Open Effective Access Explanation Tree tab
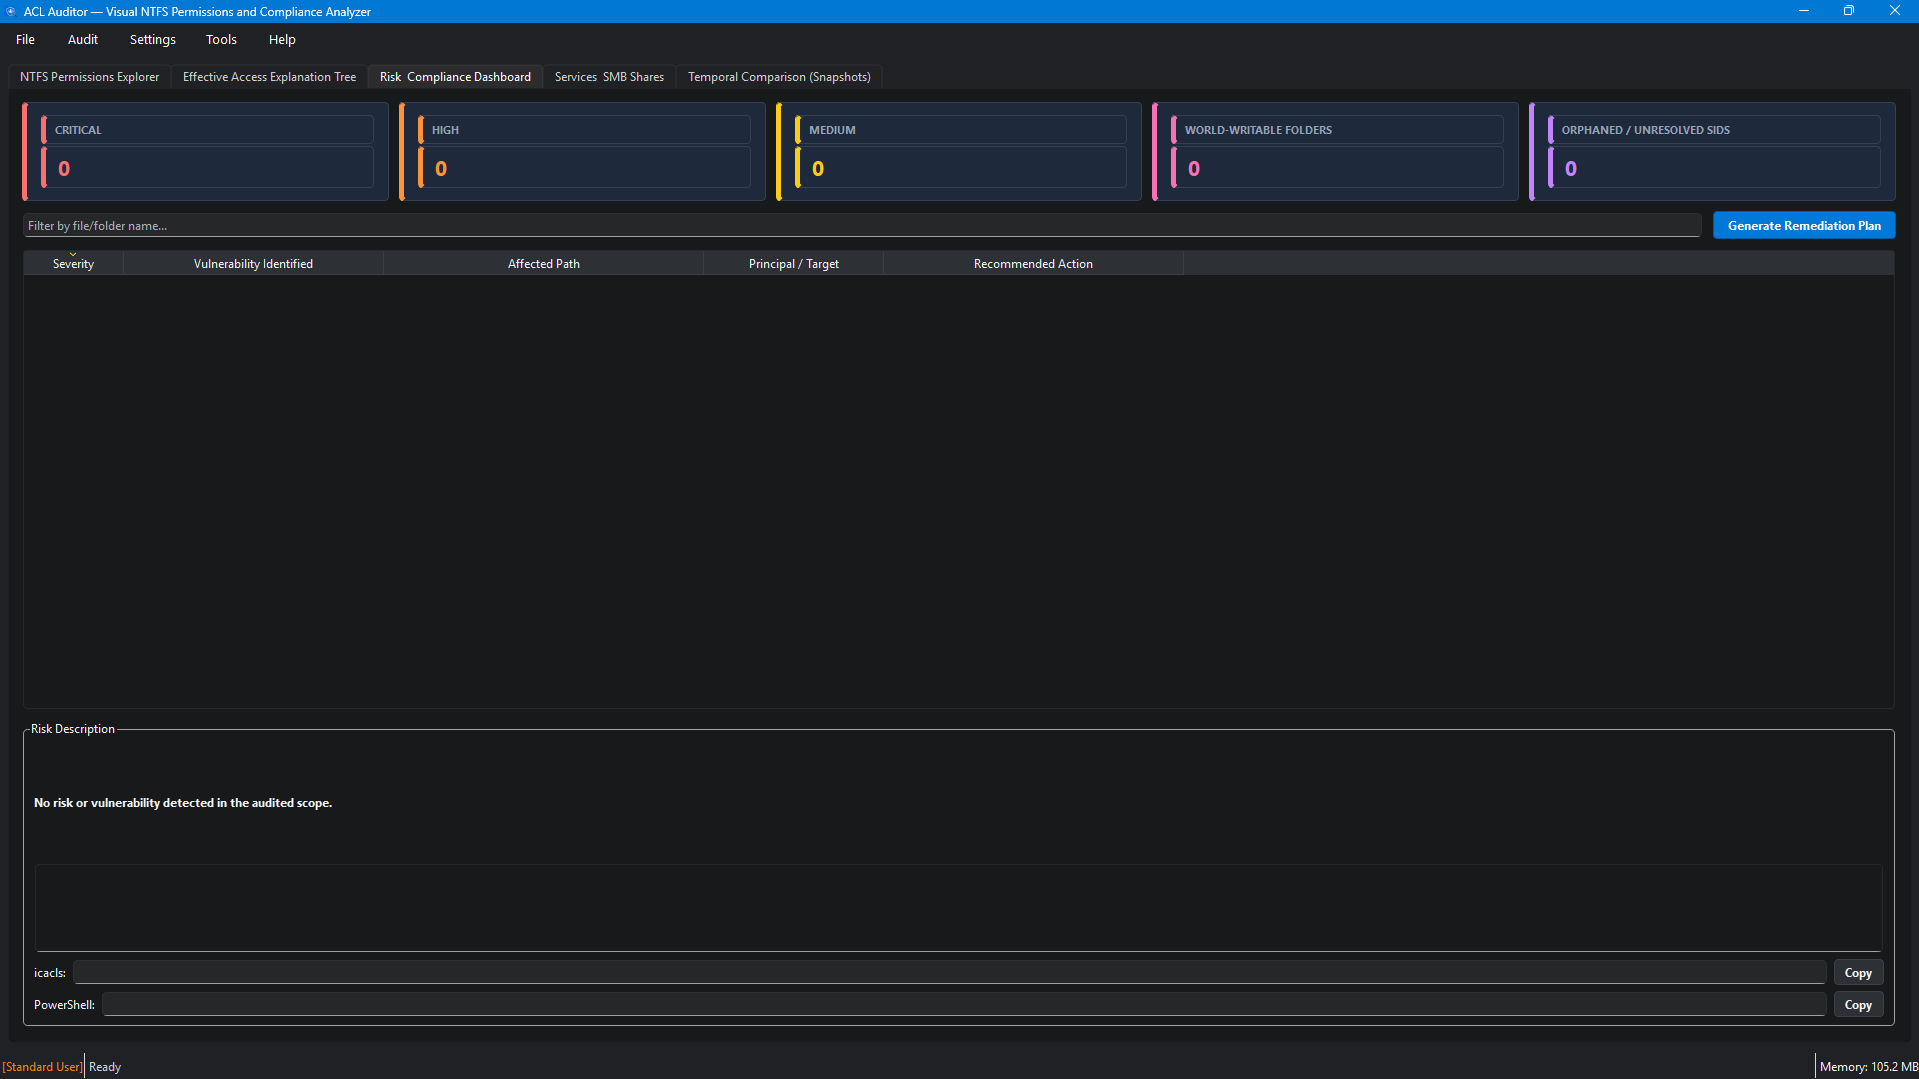Viewport: 1919px width, 1079px height. click(269, 77)
